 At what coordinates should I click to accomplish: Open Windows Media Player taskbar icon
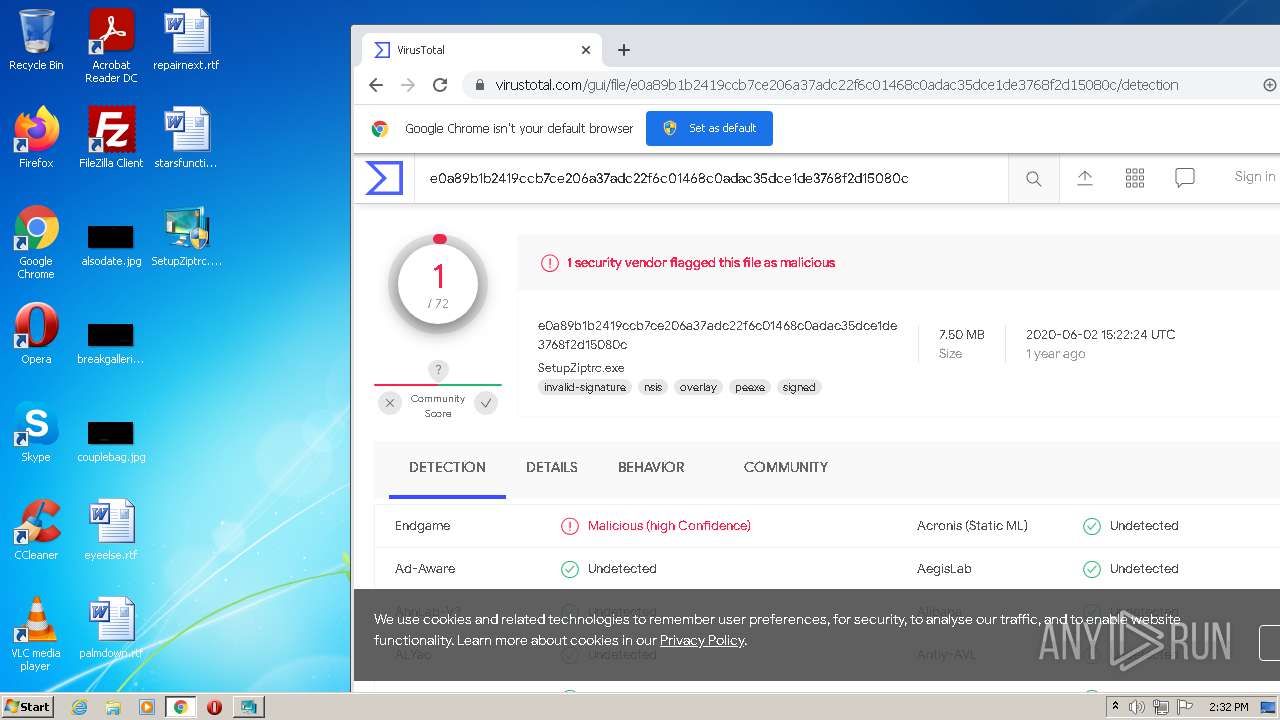click(147, 707)
